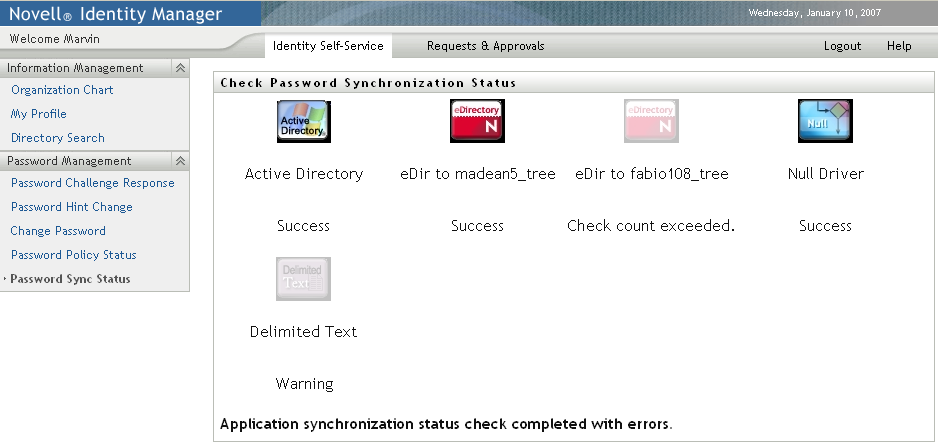Click the 'eDir to fabio108_tree' label
The height and width of the screenshot is (446, 938).
[651, 174]
